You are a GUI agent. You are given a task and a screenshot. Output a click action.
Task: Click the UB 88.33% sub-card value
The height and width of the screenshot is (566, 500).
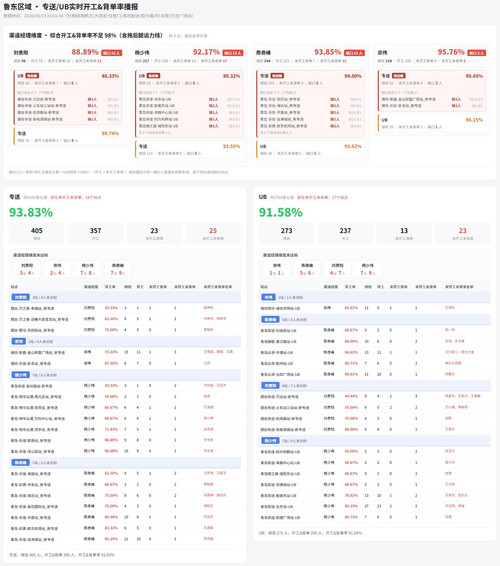point(110,76)
